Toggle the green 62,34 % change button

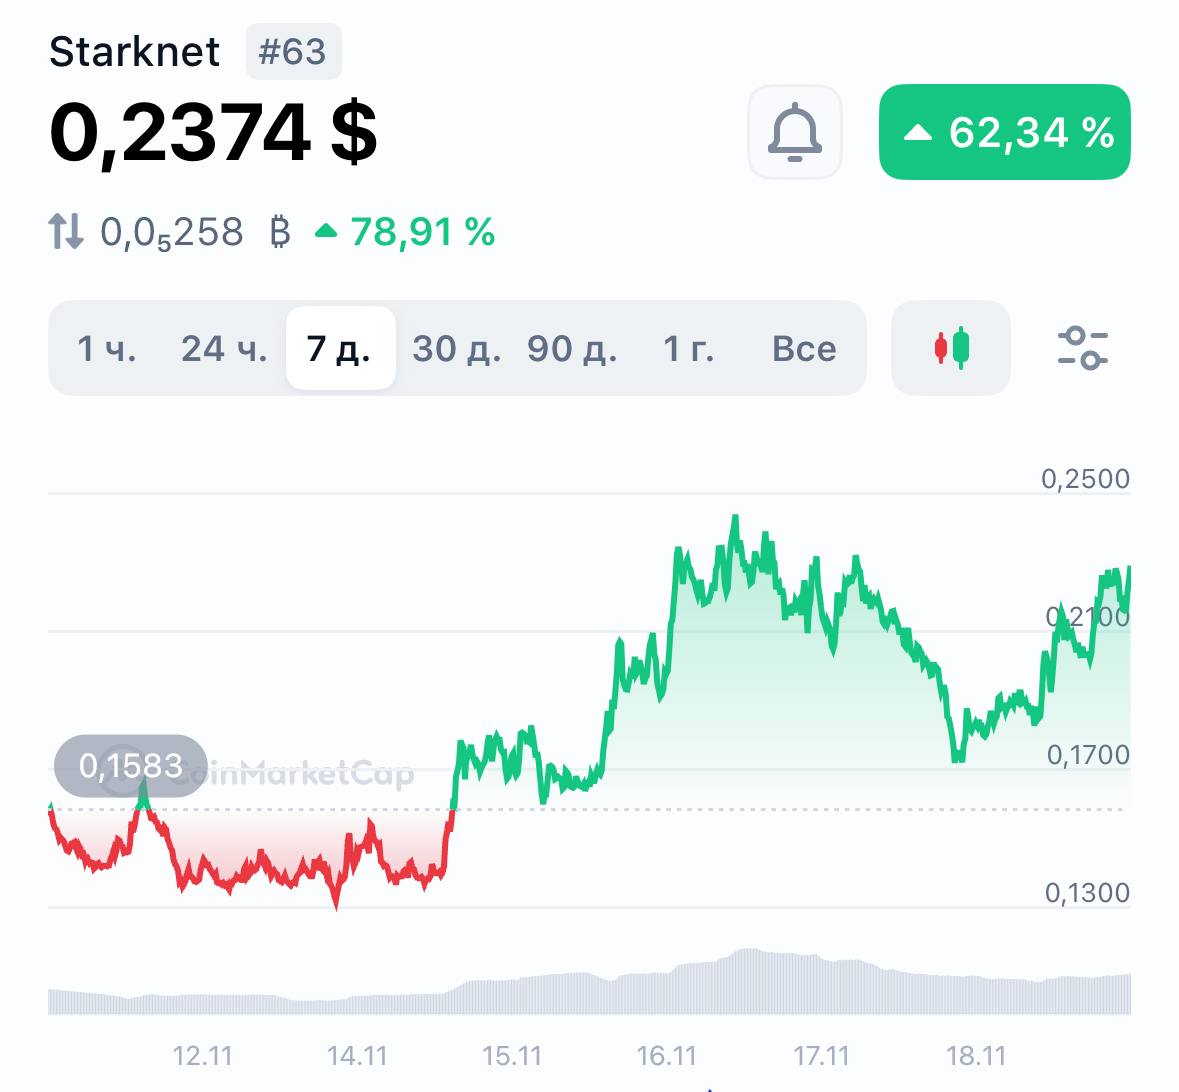tap(1005, 132)
